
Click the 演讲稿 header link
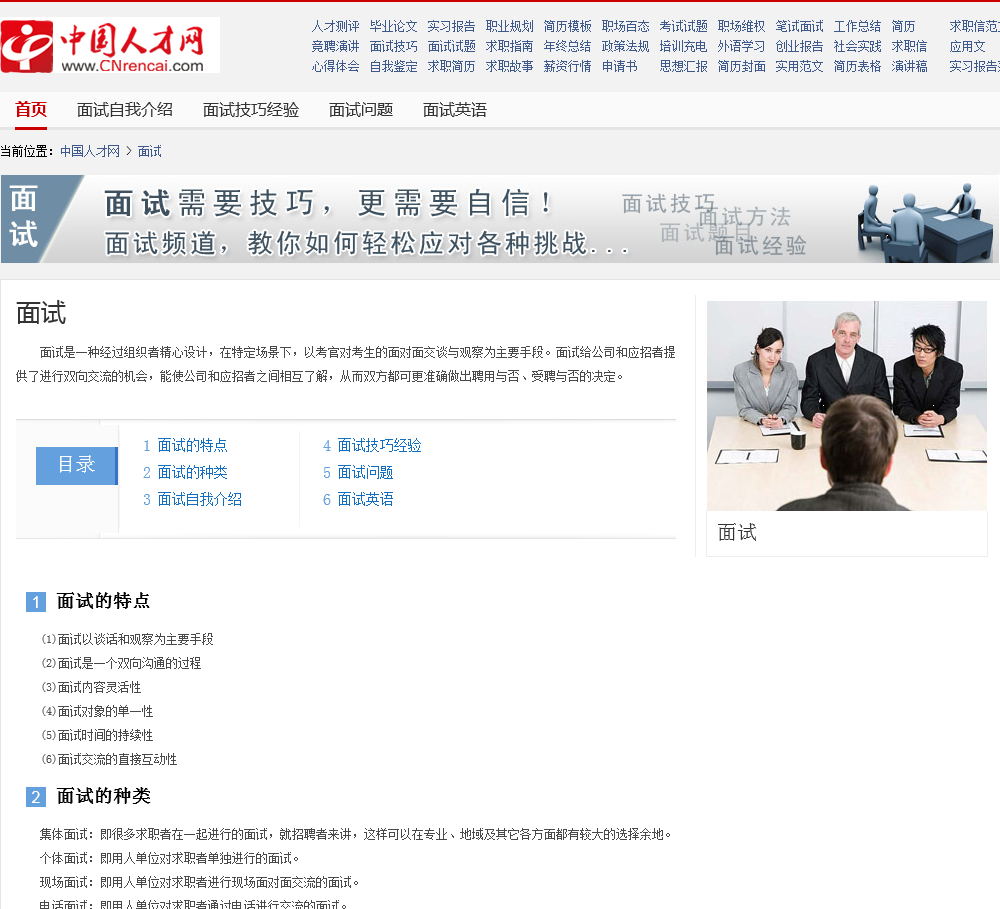coord(910,66)
